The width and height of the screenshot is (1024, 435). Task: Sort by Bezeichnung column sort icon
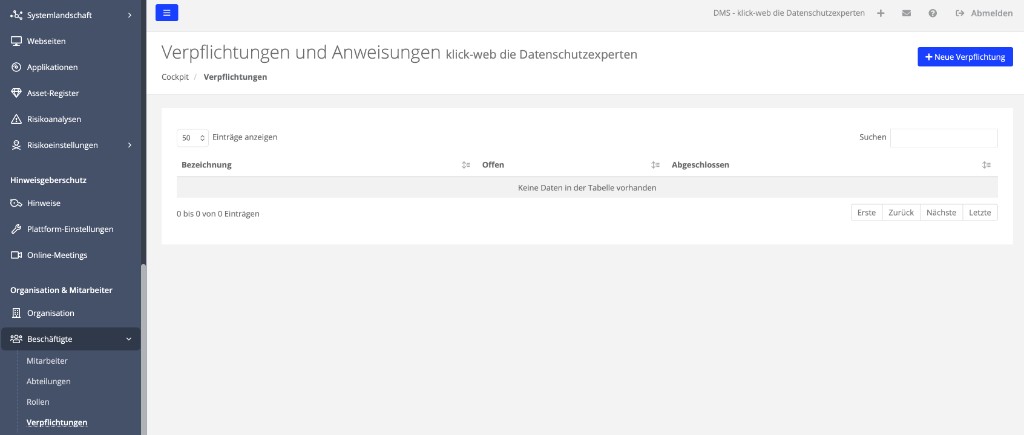pos(466,165)
